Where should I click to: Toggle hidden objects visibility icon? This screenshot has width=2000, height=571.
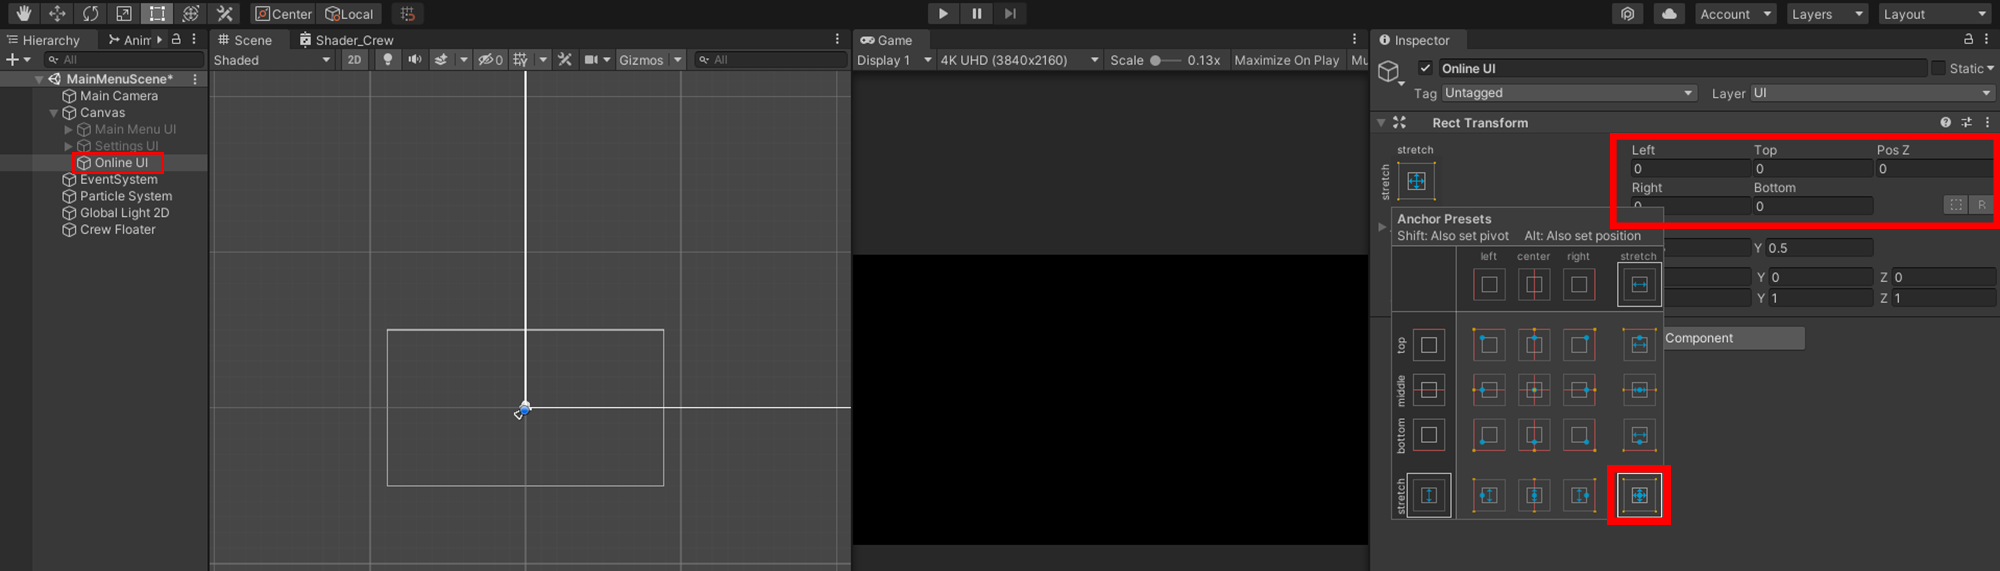[x=490, y=60]
